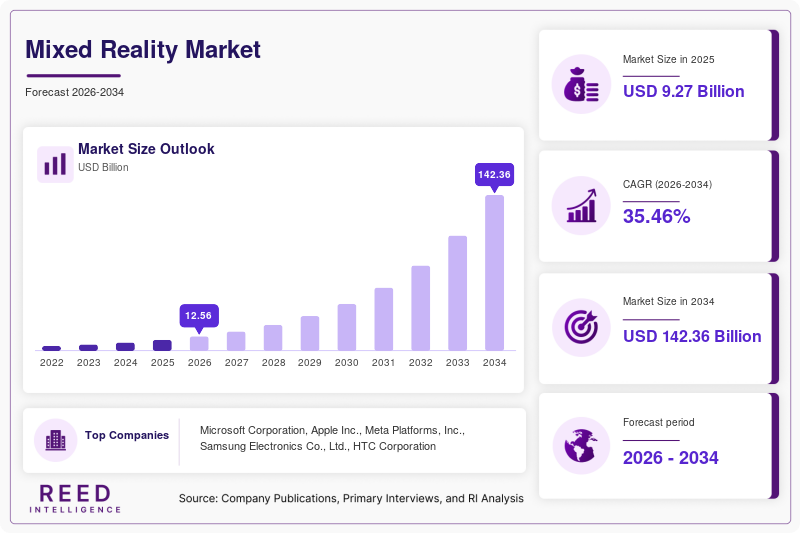Click the 2033 axis label
This screenshot has height=533, width=800.
click(458, 363)
